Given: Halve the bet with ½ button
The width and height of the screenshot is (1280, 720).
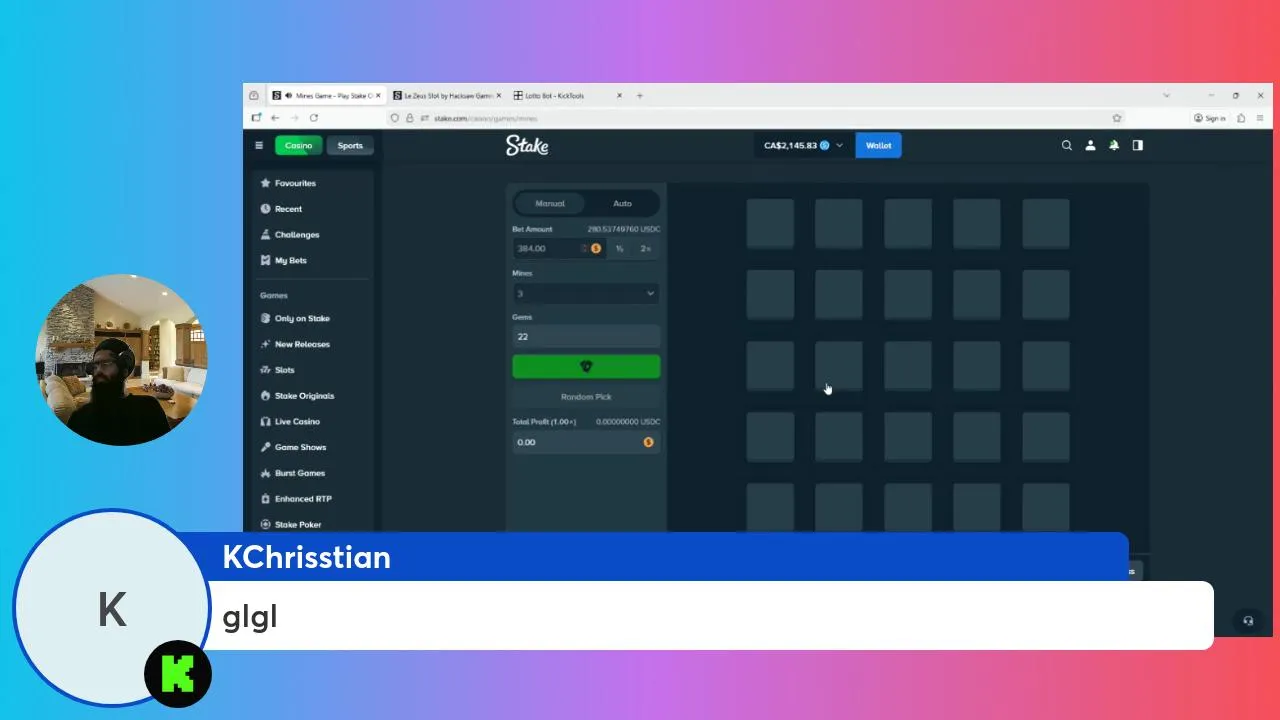Looking at the screenshot, I should (x=620, y=248).
